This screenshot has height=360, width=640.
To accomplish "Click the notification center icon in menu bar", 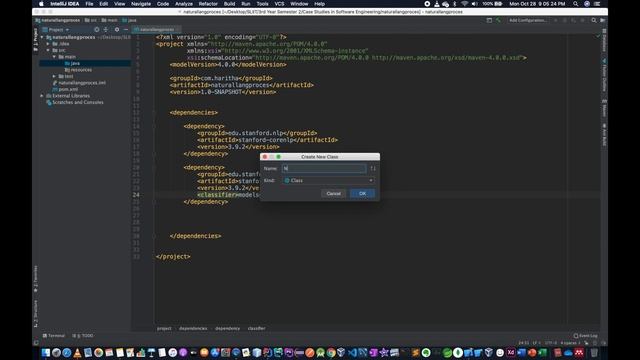I will coord(597,4).
